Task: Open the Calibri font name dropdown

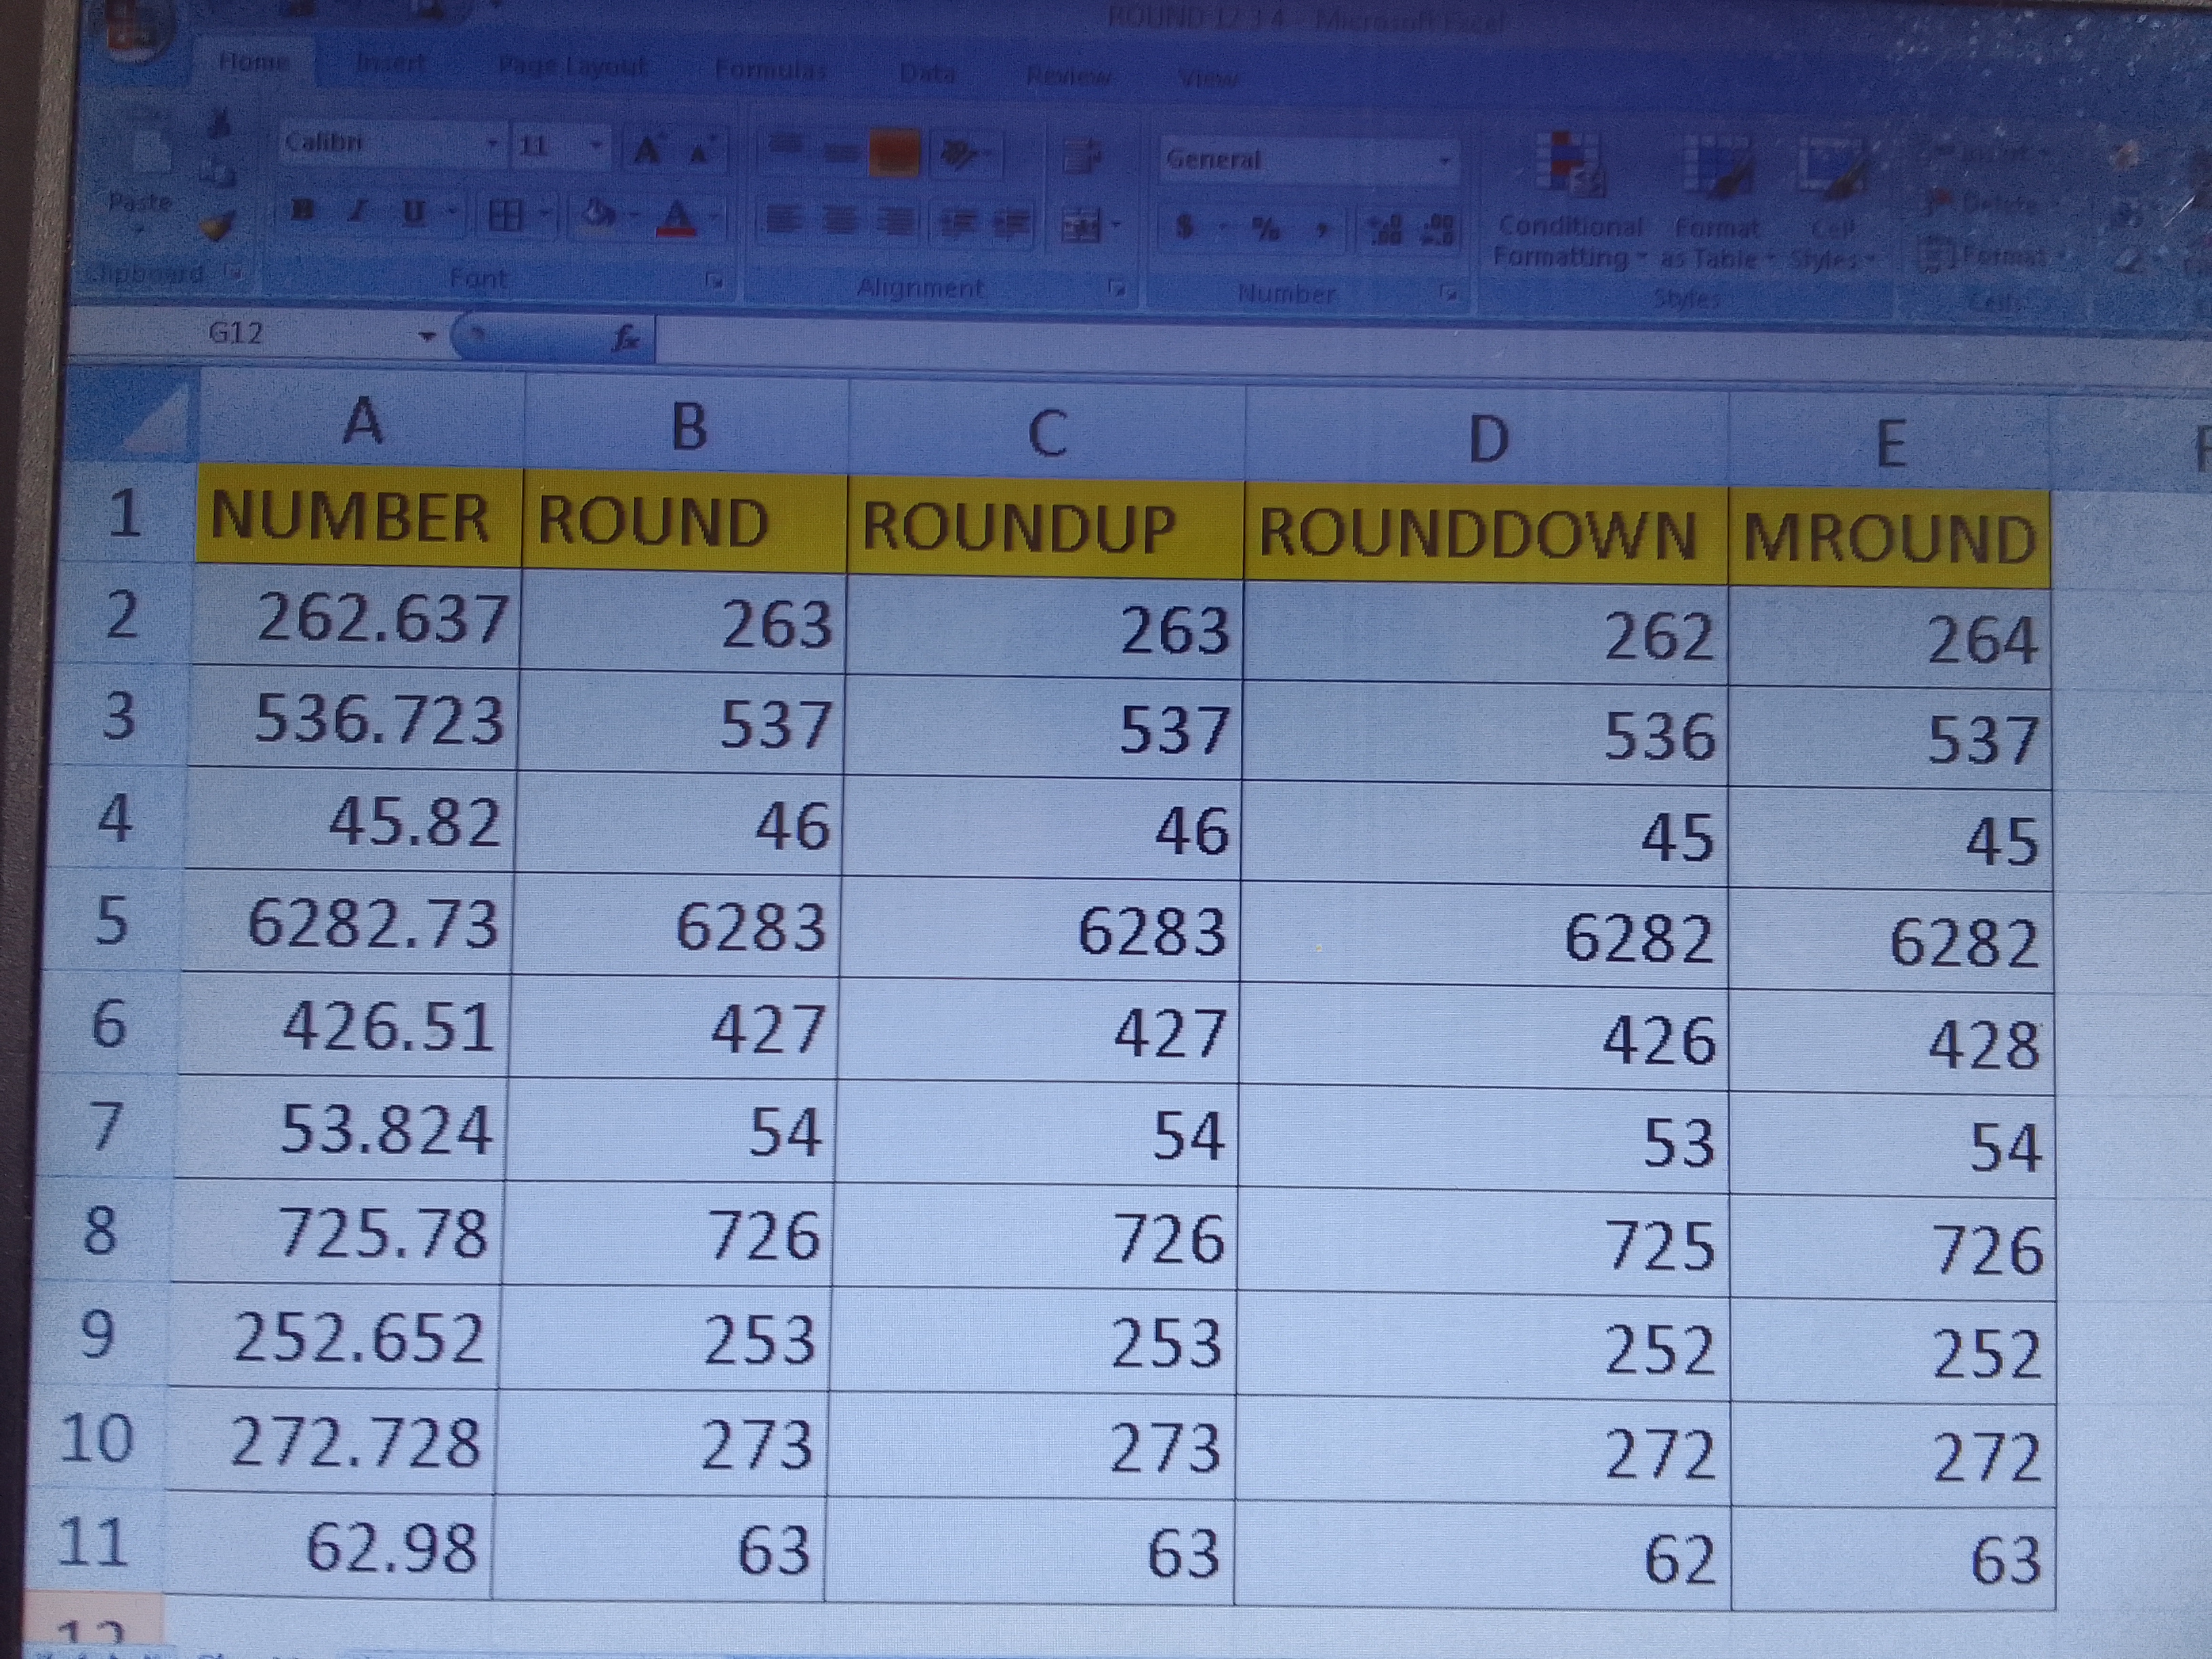Action: (x=492, y=144)
